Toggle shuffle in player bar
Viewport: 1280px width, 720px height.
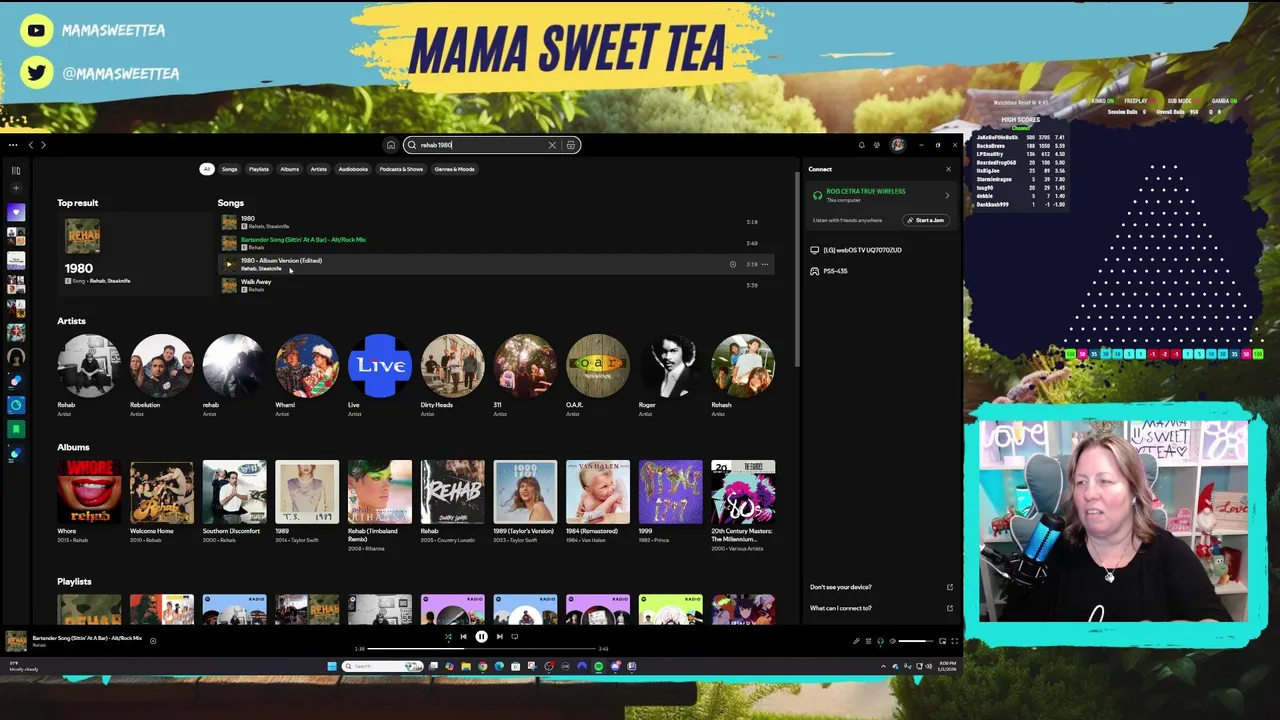pyautogui.click(x=448, y=636)
